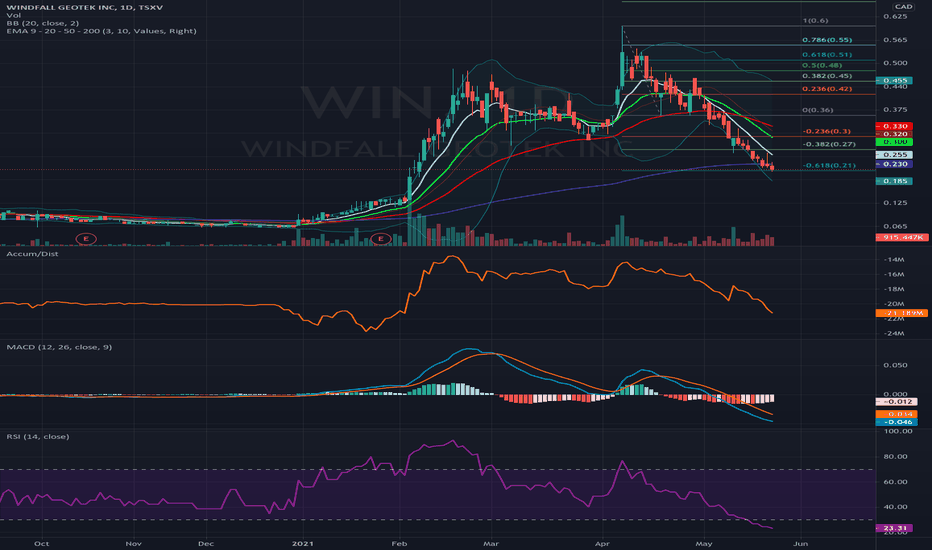This screenshot has height=550, width=932.
Task: Click the Oct label on time axis
Action: point(41,543)
